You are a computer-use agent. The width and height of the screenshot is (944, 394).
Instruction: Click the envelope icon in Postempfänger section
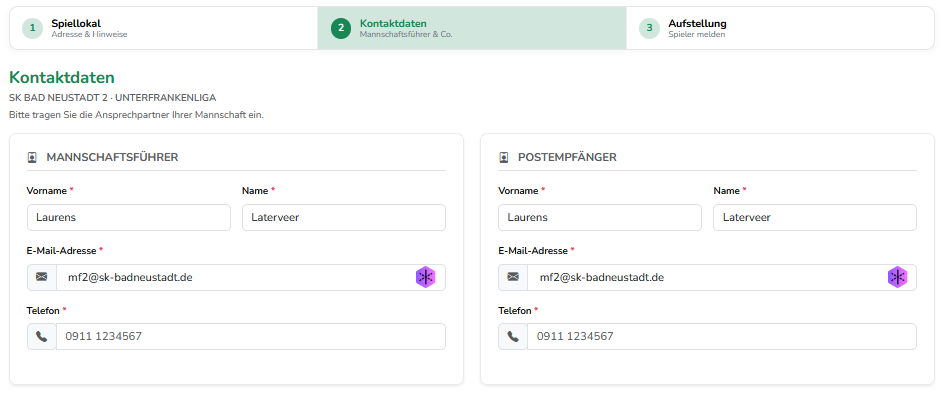pyautogui.click(x=513, y=277)
